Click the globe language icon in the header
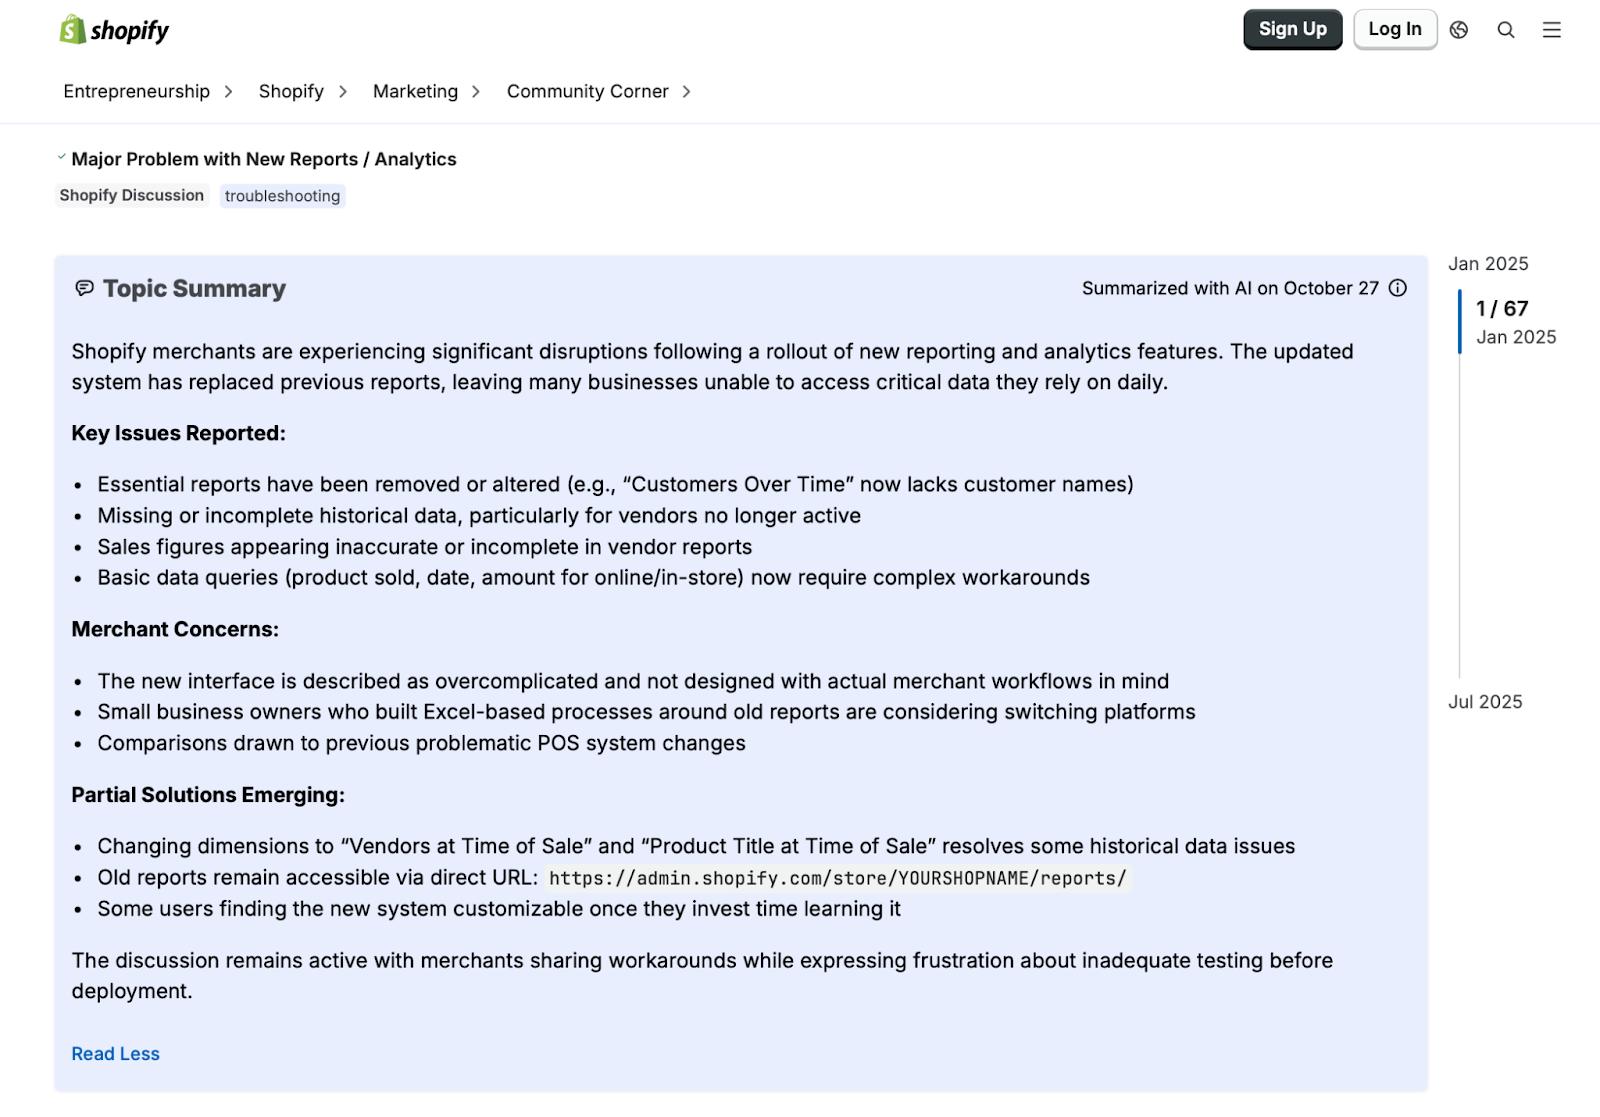This screenshot has height=1117, width=1600. click(1458, 30)
